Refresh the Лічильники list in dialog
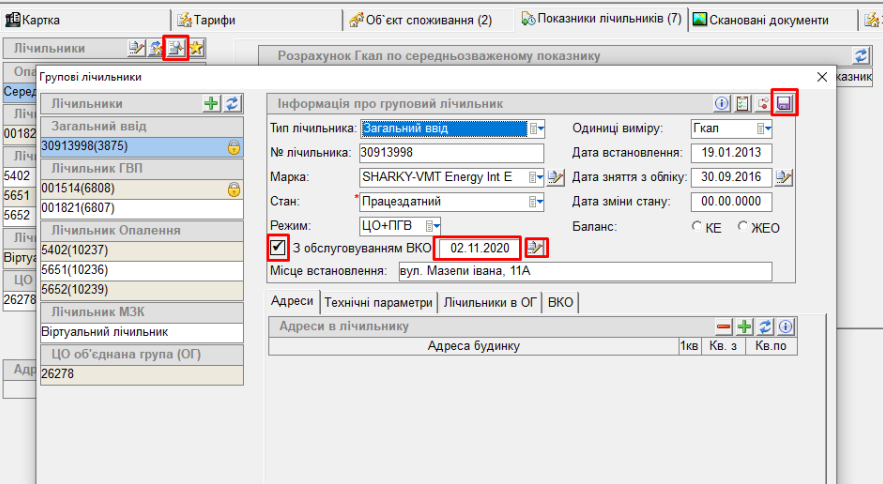The image size is (883, 484). tap(232, 103)
